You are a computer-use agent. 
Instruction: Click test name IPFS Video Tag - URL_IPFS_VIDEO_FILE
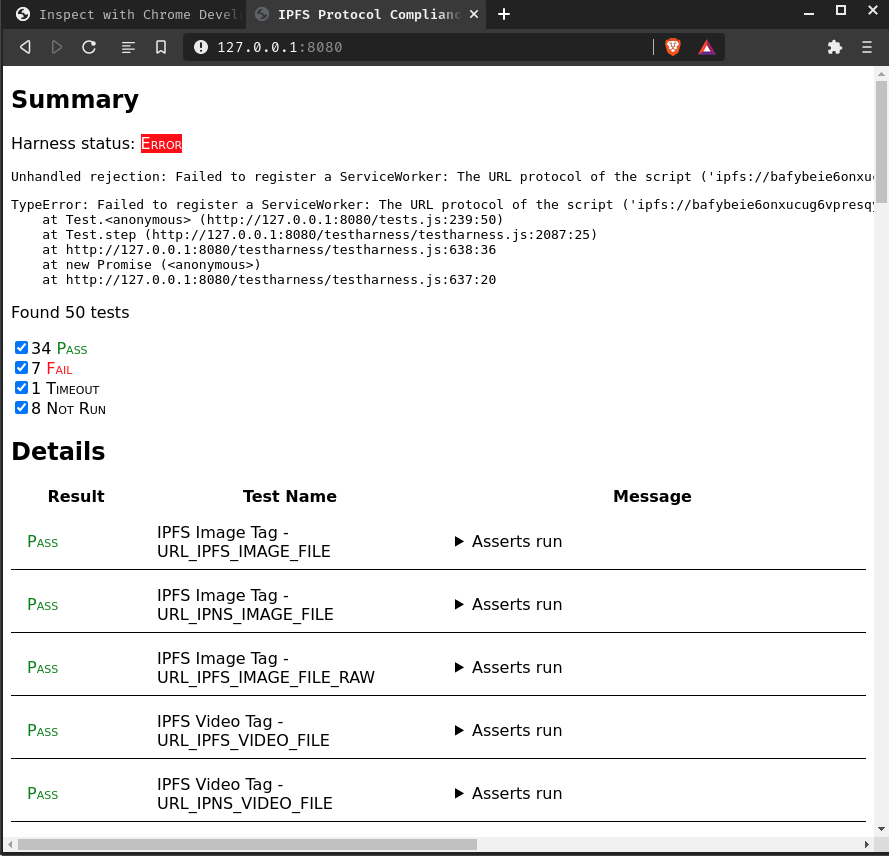coord(243,730)
